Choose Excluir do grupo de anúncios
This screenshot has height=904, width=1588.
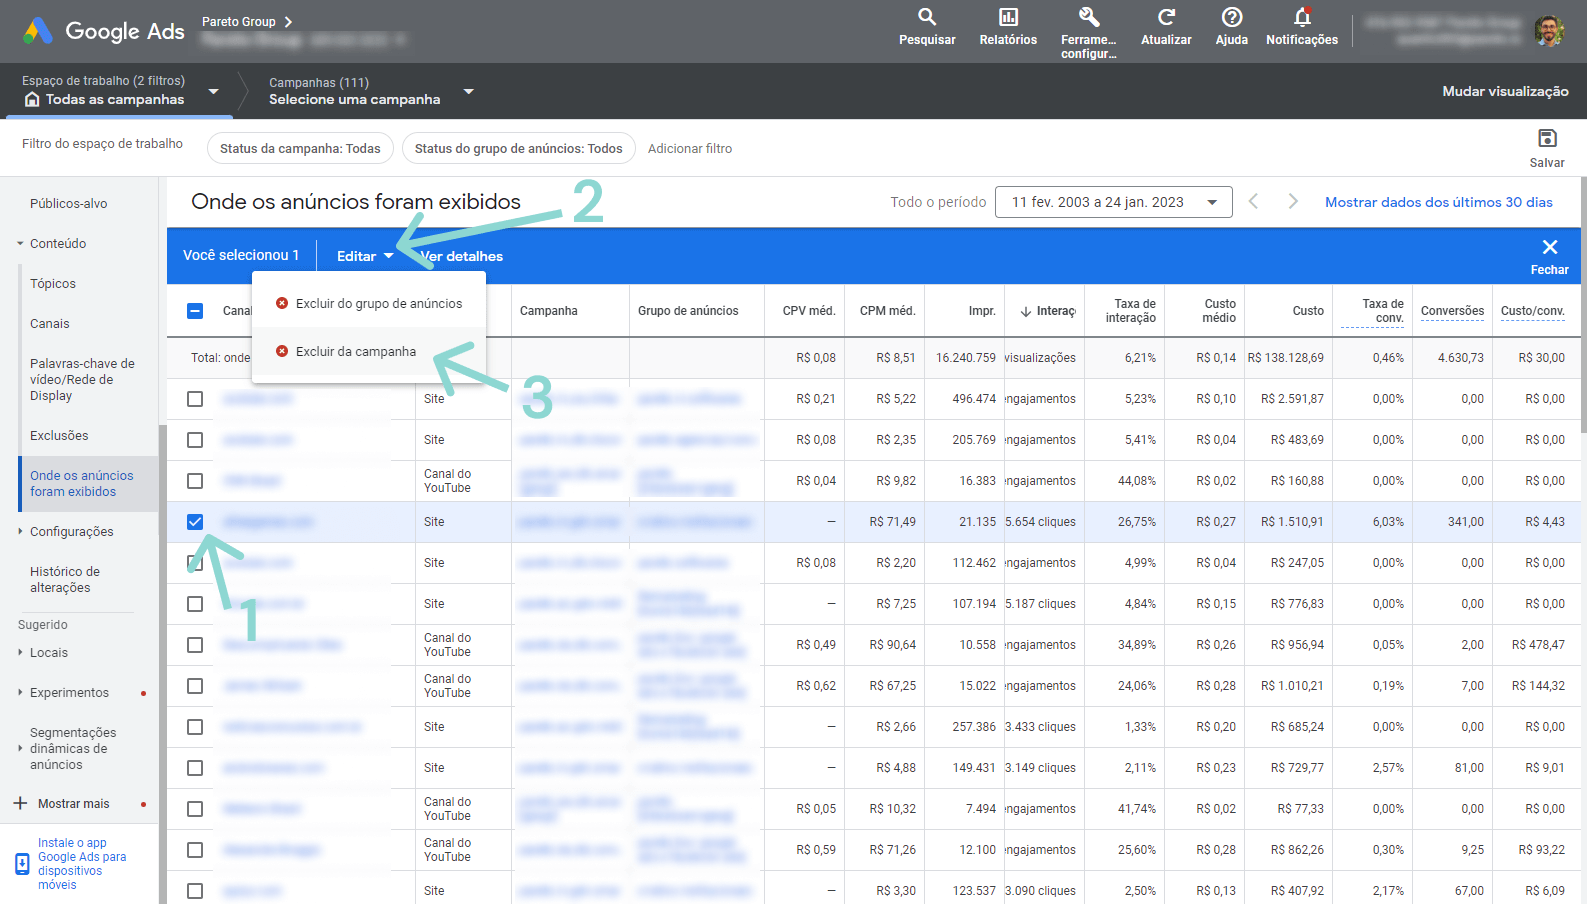tap(378, 304)
